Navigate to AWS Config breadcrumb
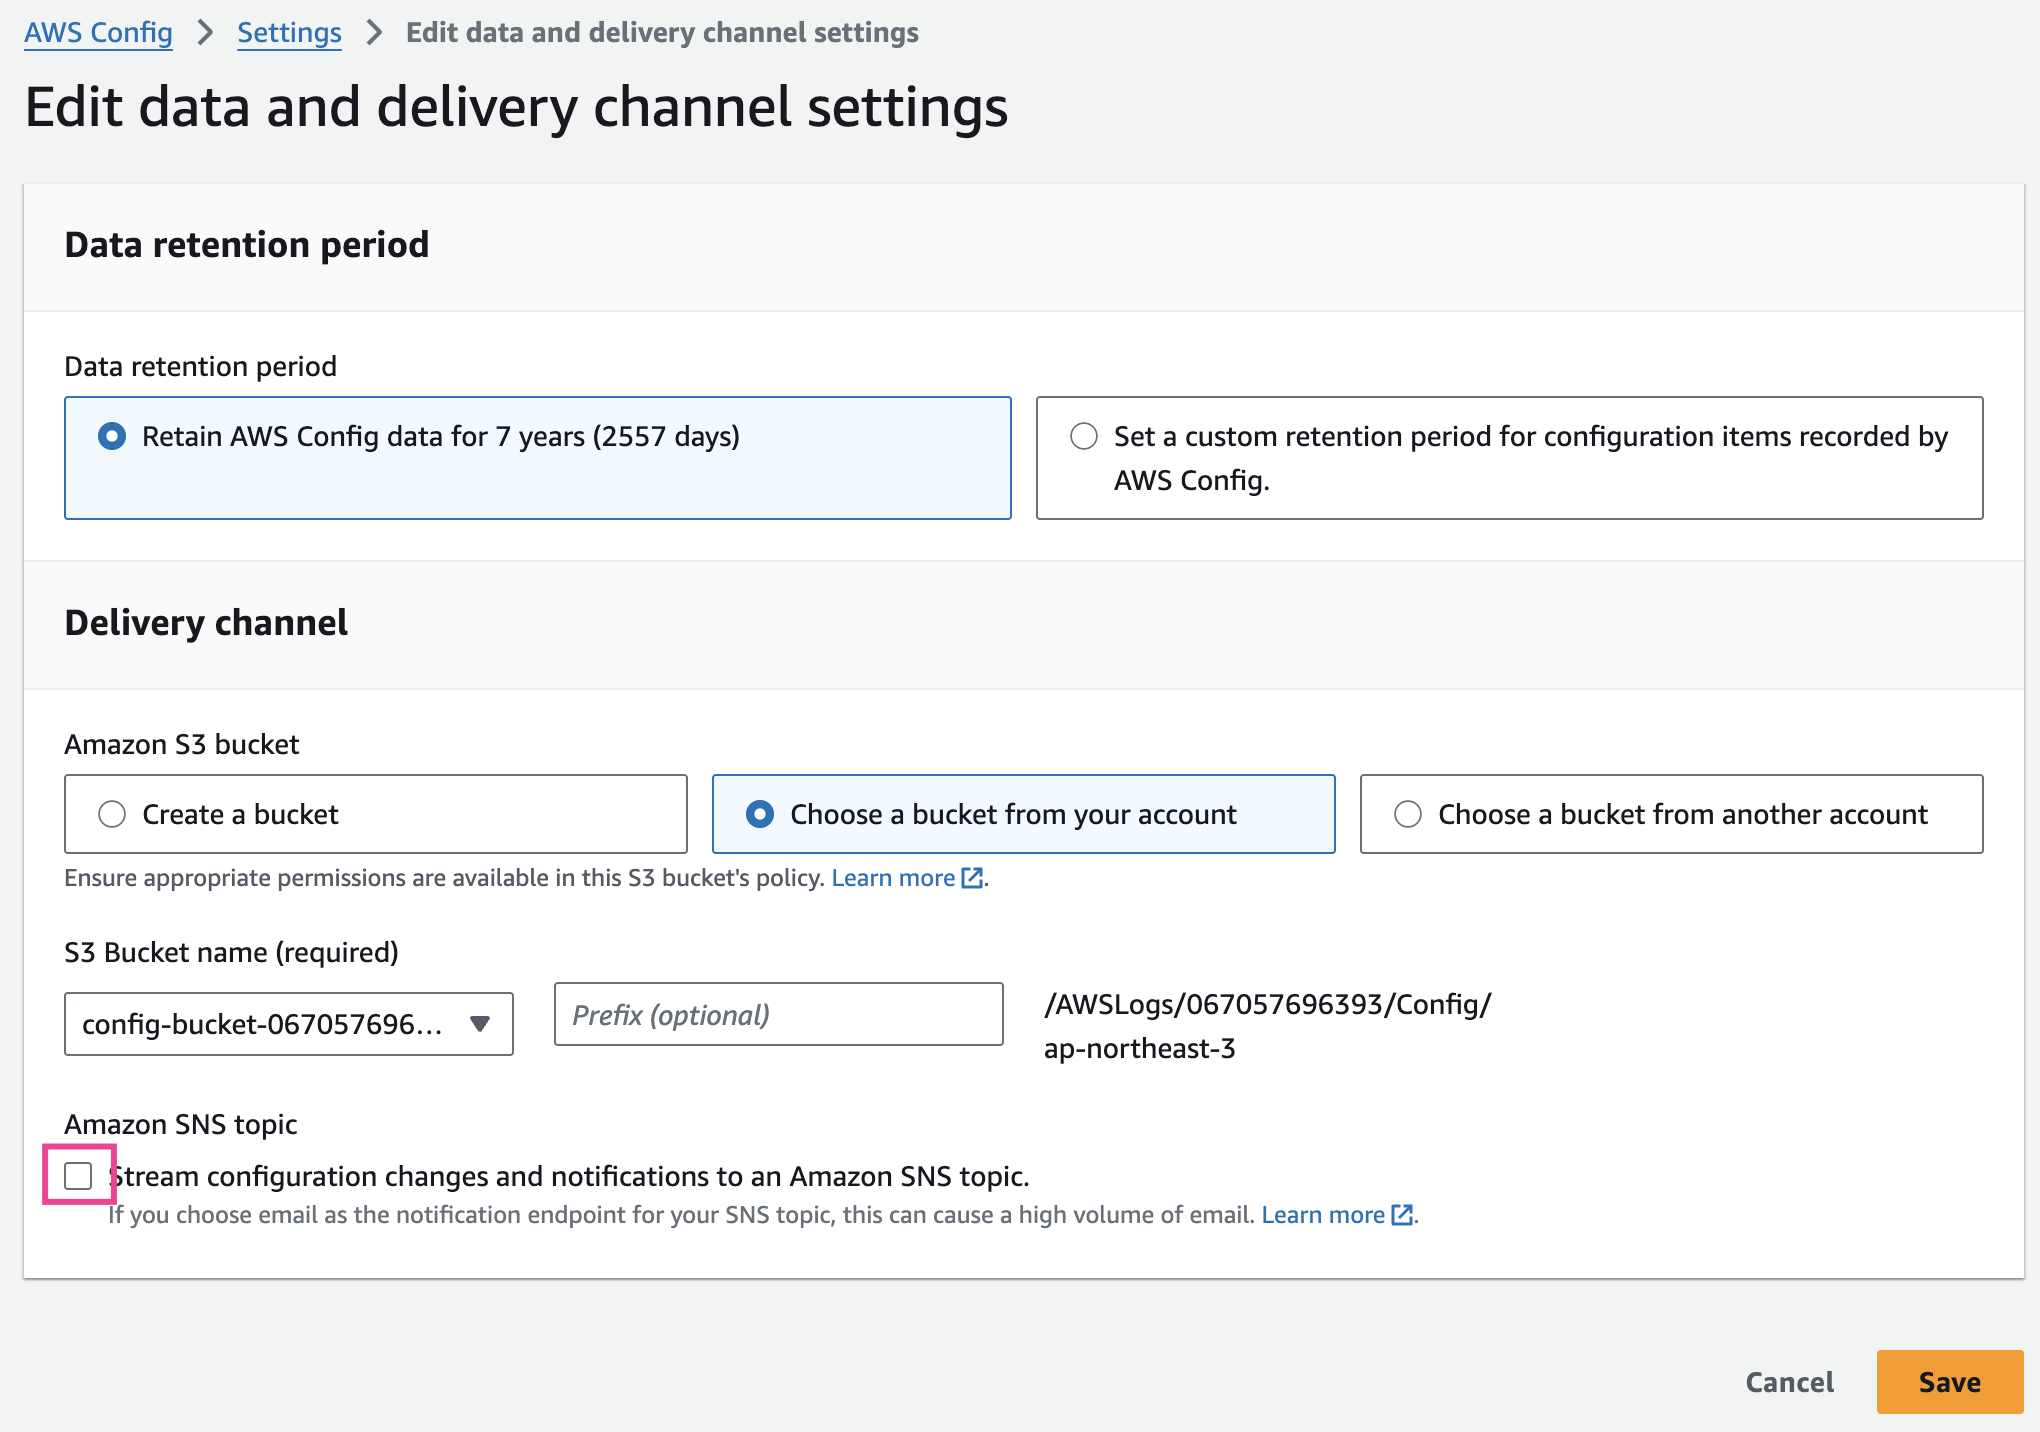The width and height of the screenshot is (2040, 1432). 98,33
